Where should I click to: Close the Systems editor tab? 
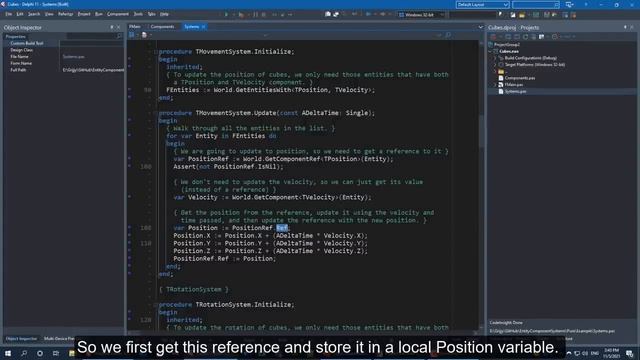[x=203, y=27]
